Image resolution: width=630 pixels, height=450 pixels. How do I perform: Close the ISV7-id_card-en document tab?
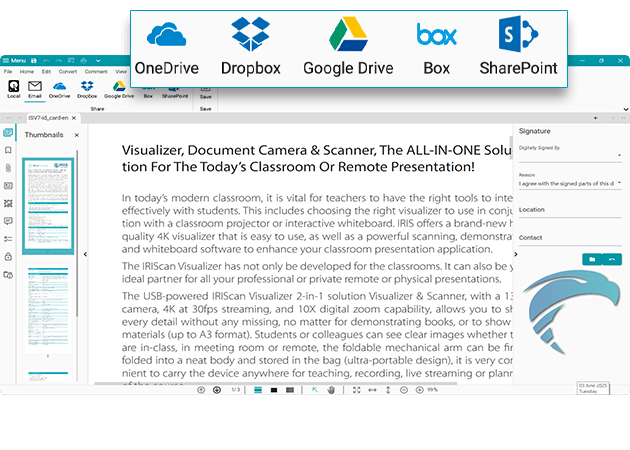click(74, 118)
